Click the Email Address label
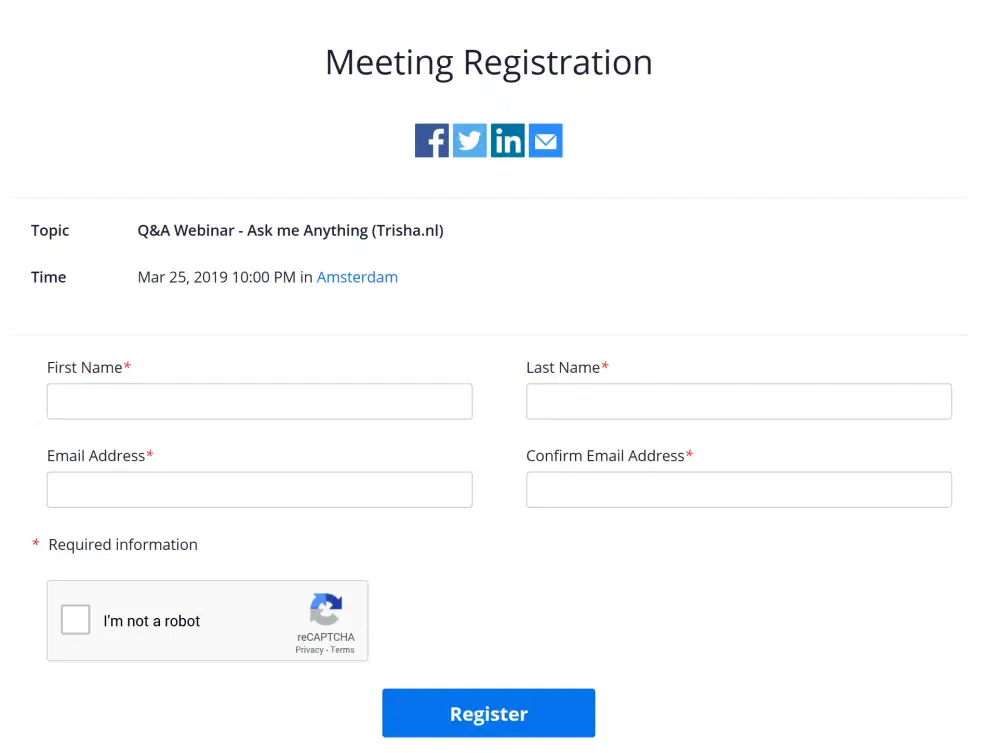1000x753 pixels. click(96, 455)
